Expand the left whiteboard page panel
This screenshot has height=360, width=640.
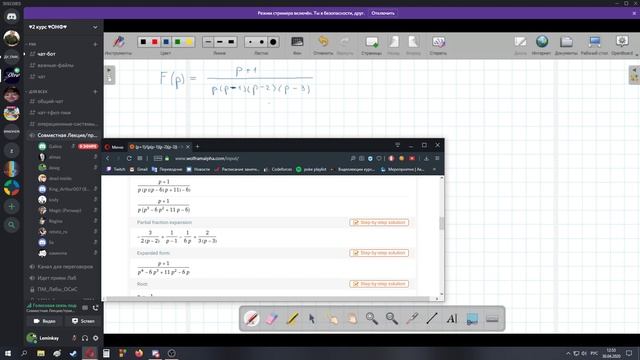(109, 75)
